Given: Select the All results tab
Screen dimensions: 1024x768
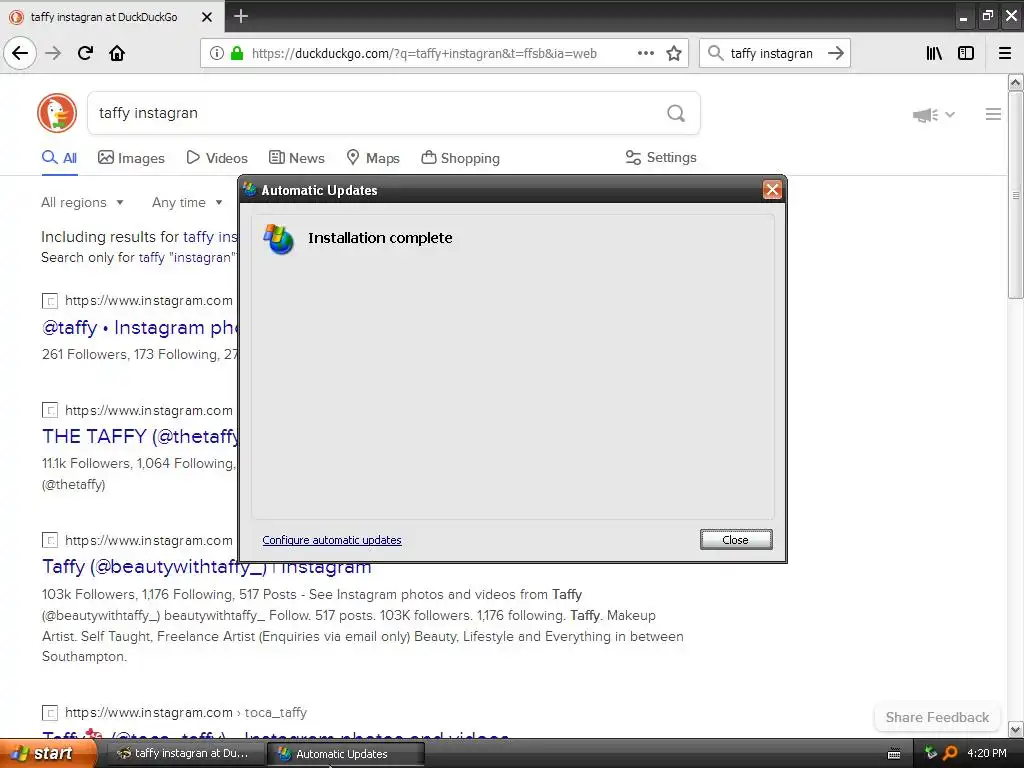Looking at the screenshot, I should point(59,158).
